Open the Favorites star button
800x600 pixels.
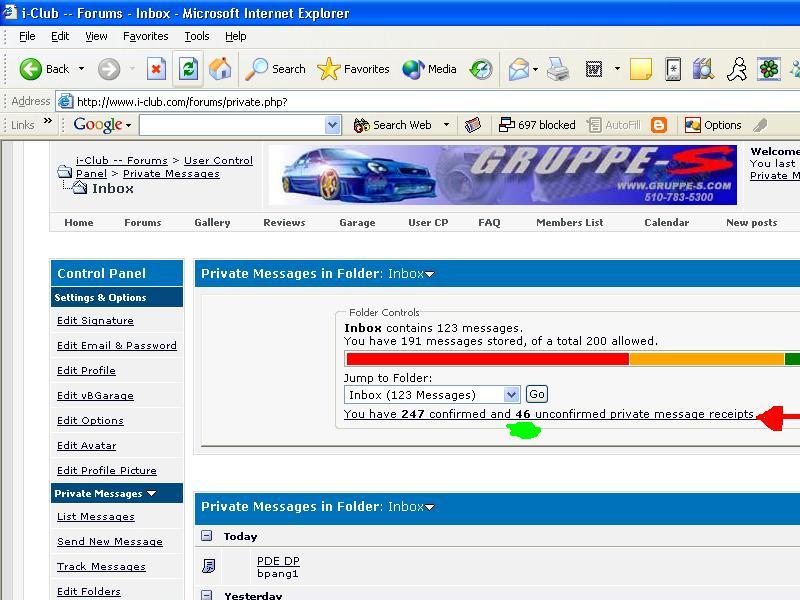(353, 69)
